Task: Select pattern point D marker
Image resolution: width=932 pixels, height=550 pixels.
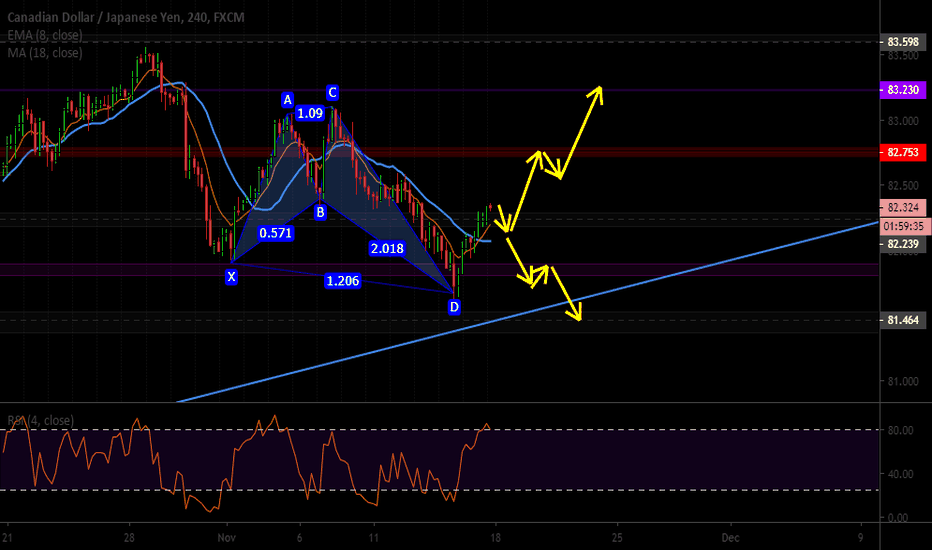Action: (x=454, y=307)
